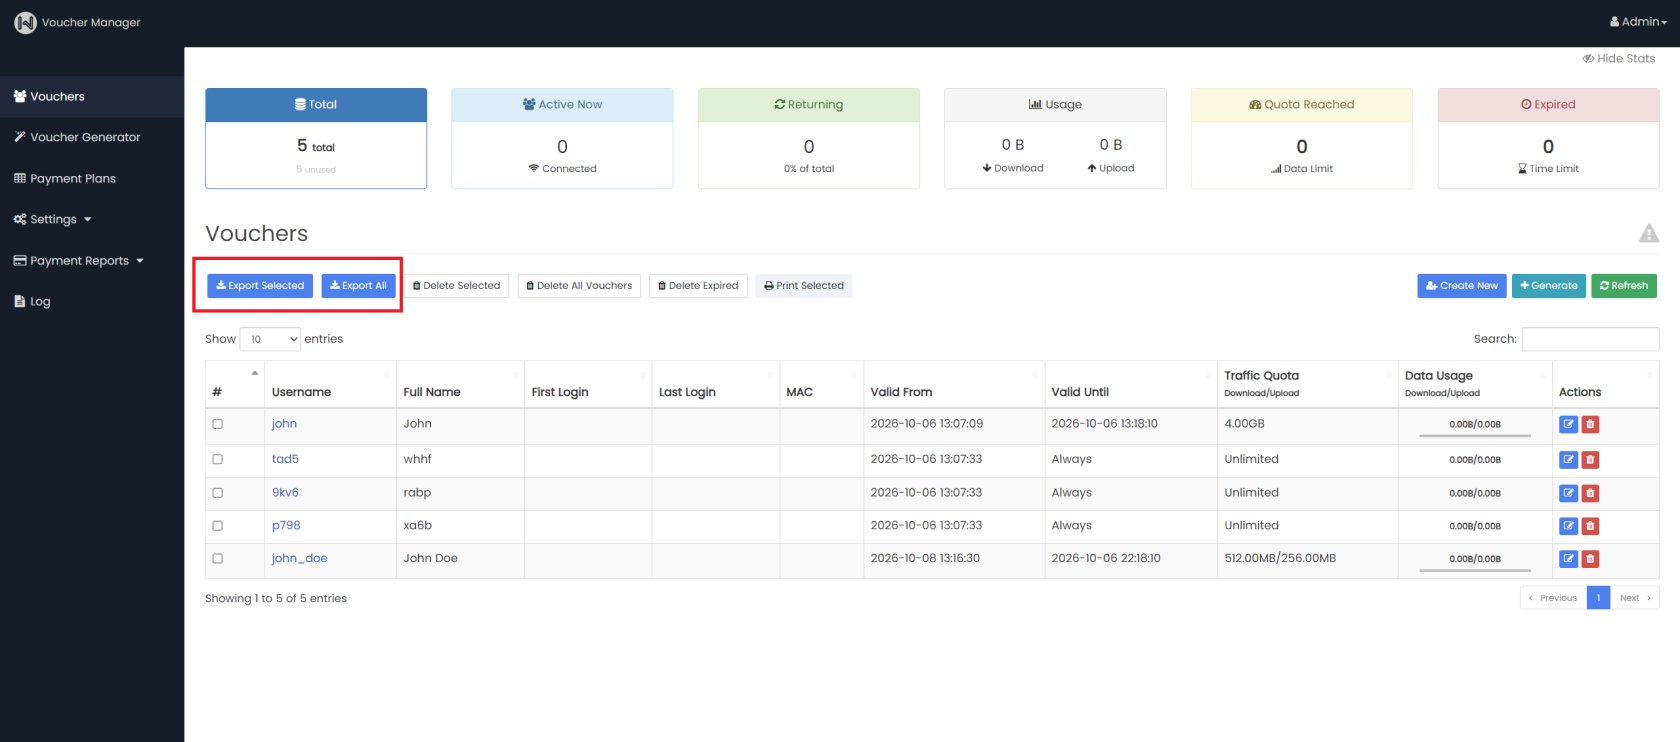The width and height of the screenshot is (1680, 742).
Task: Open Payment Plans page
Action: (92, 179)
